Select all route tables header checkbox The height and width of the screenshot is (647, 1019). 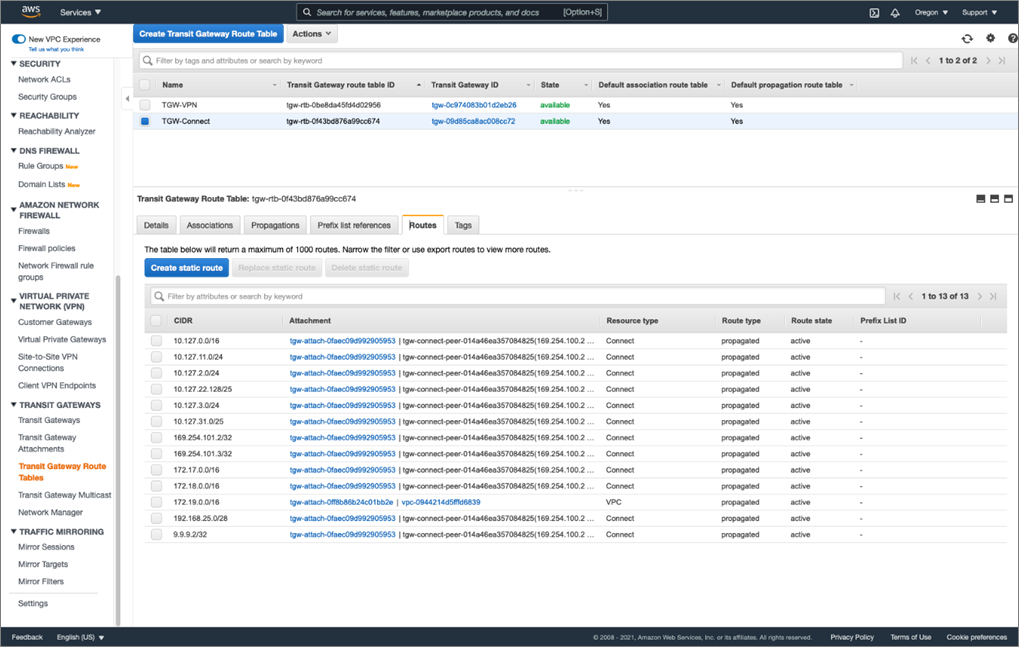144,84
